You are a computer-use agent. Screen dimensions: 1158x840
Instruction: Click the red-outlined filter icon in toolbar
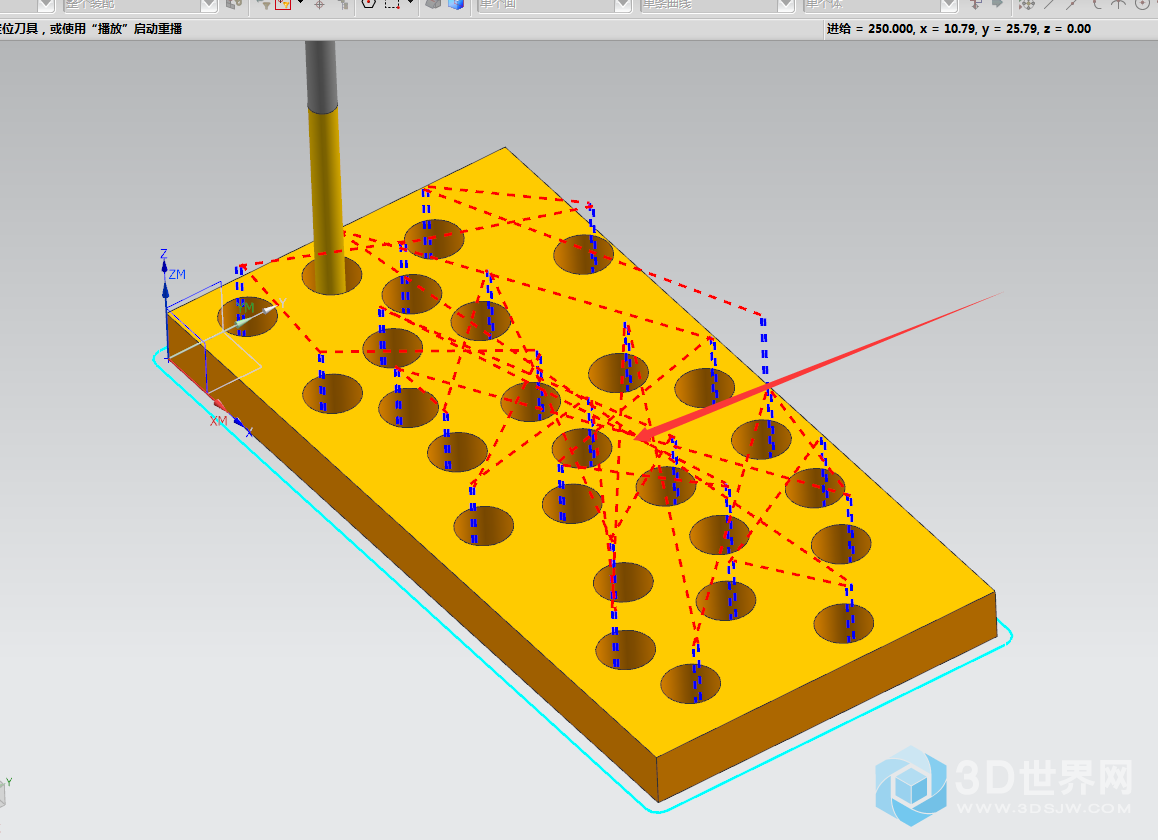click(283, 4)
